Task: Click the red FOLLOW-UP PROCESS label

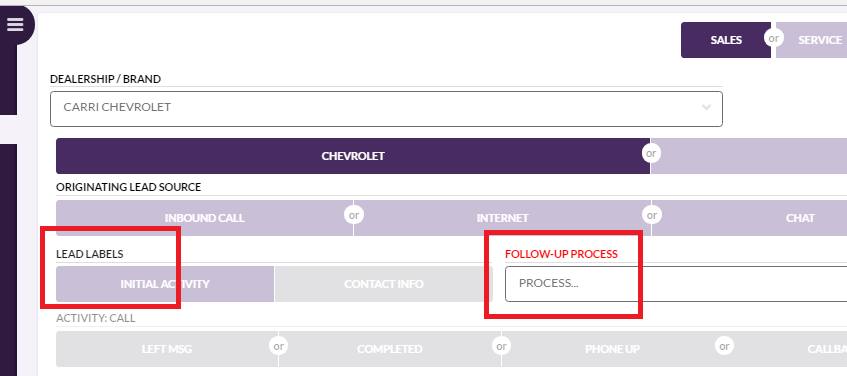Action: coord(561,254)
